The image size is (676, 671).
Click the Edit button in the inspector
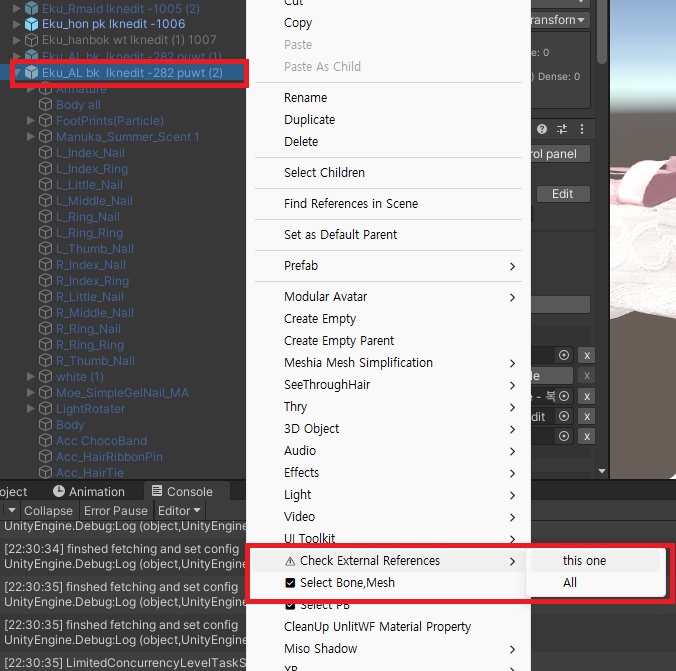point(563,194)
